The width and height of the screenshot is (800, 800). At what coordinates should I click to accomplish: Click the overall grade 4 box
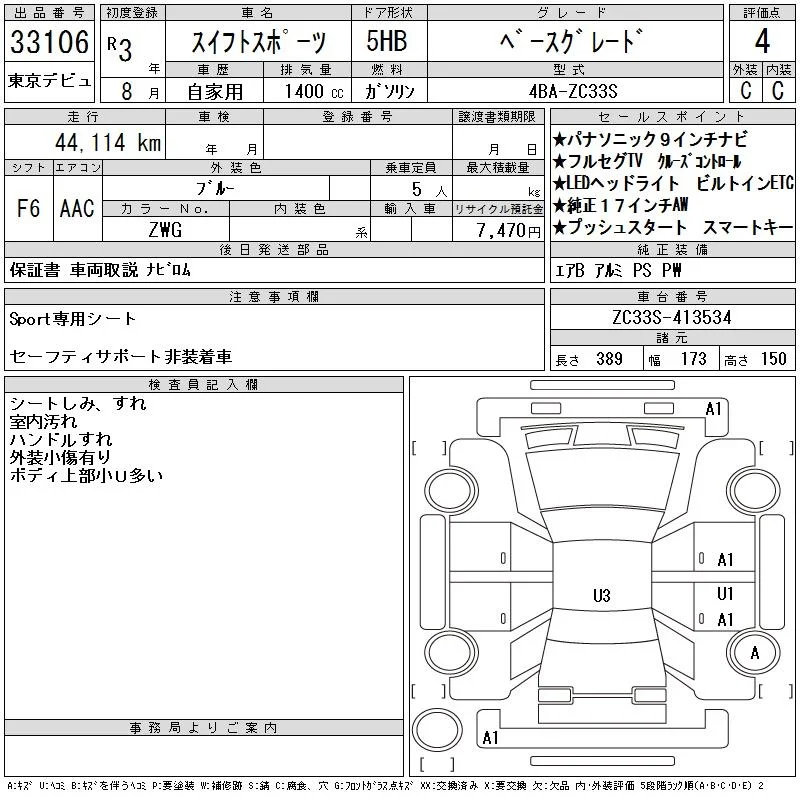(x=762, y=41)
